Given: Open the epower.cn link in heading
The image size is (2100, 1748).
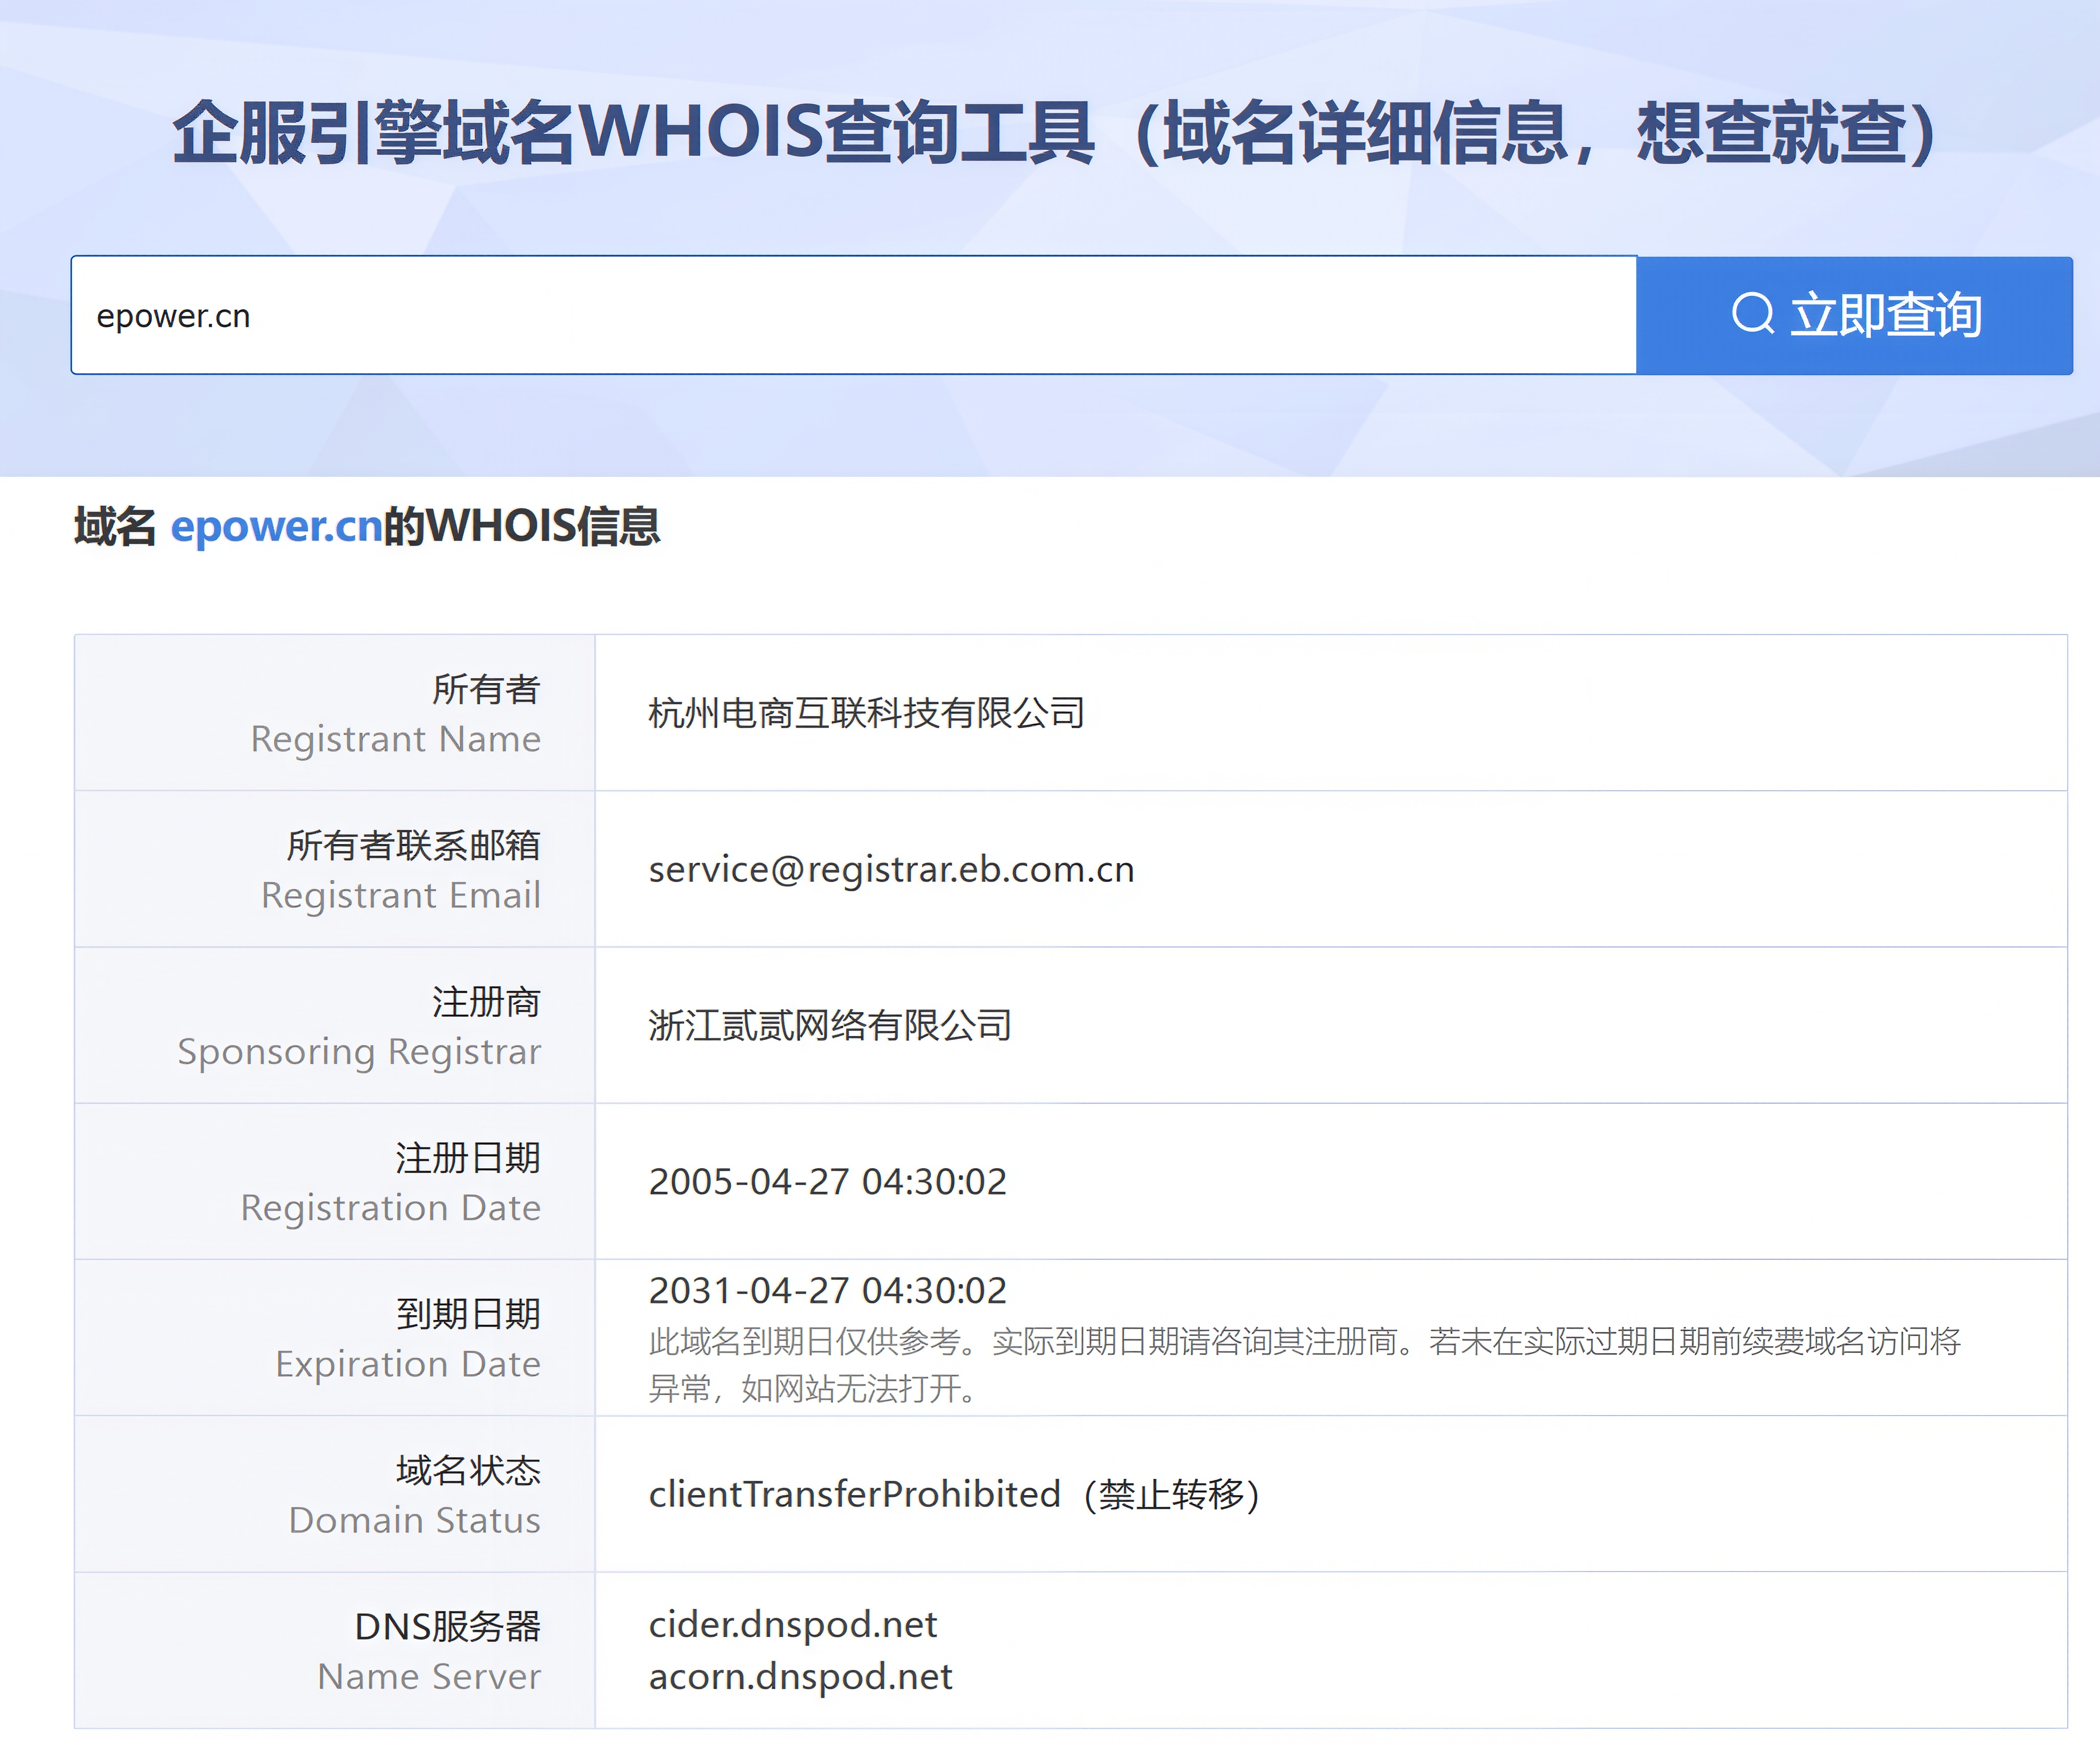Looking at the screenshot, I should (276, 527).
